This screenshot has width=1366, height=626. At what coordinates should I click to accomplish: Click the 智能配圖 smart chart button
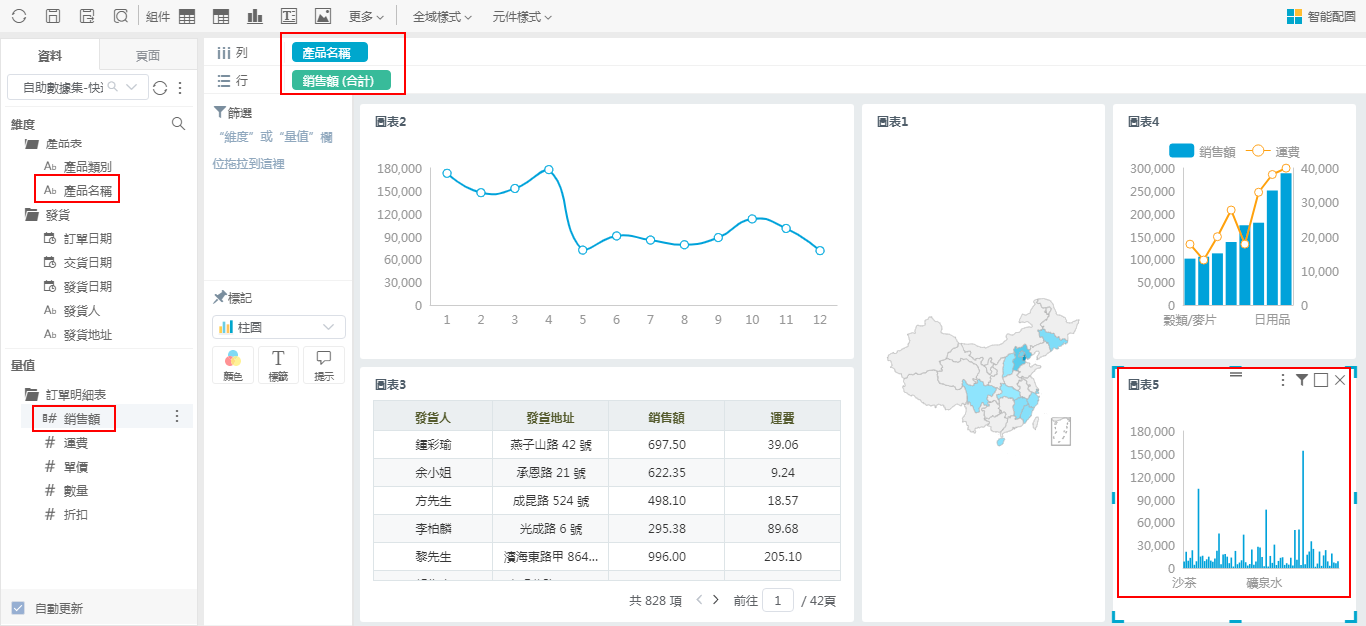pos(1320,16)
